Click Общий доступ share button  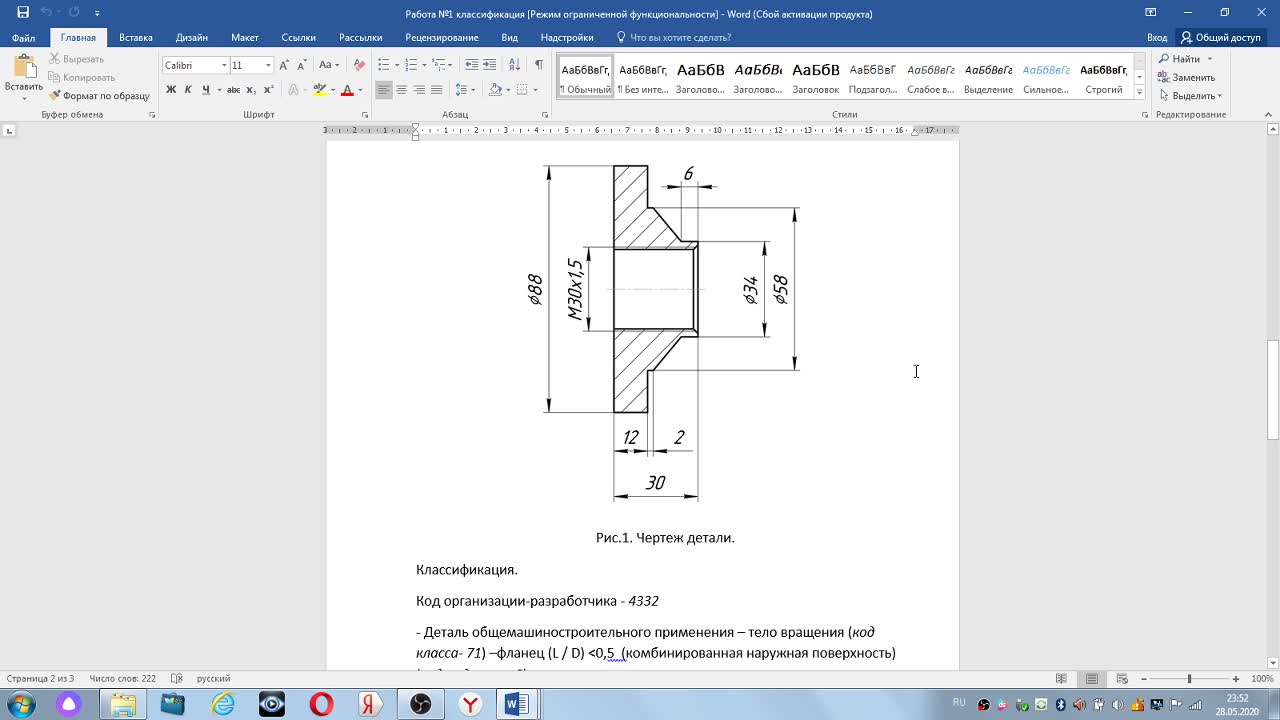coord(1221,38)
